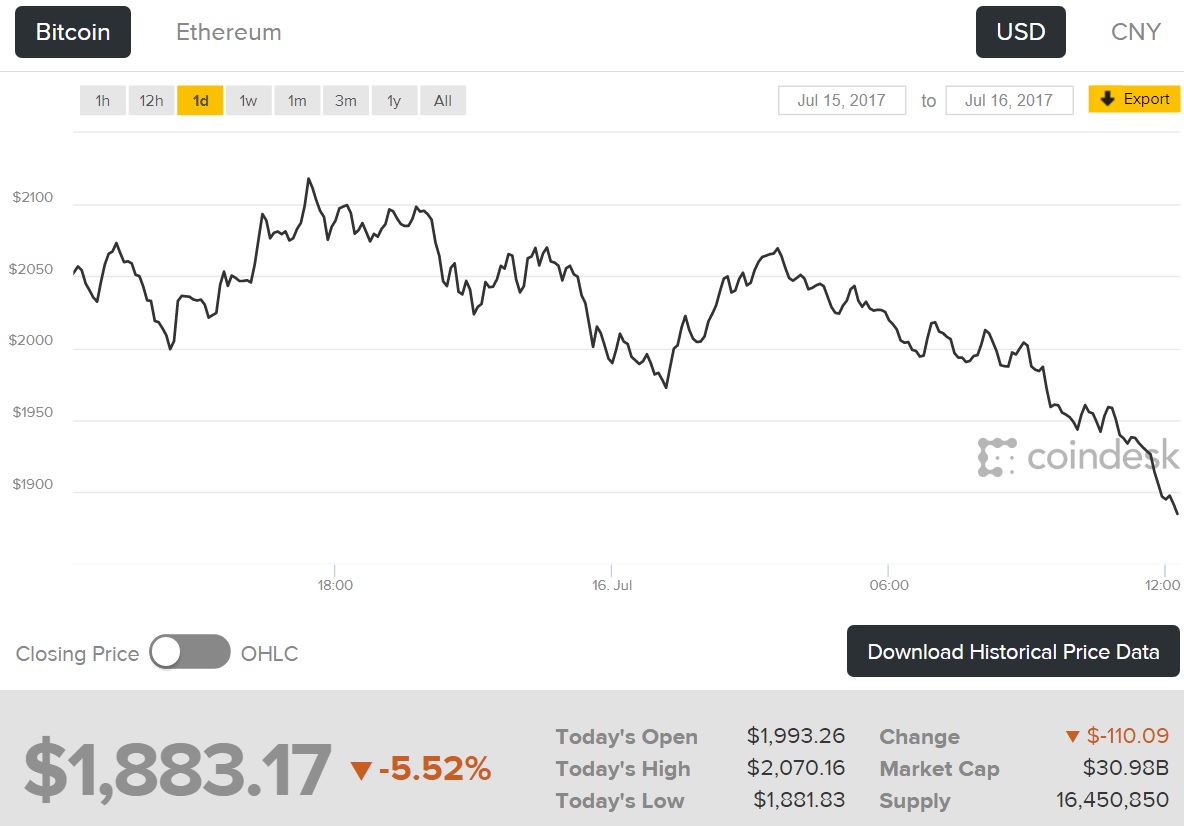Set chart range to 1h
The image size is (1184, 826).
pos(103,100)
